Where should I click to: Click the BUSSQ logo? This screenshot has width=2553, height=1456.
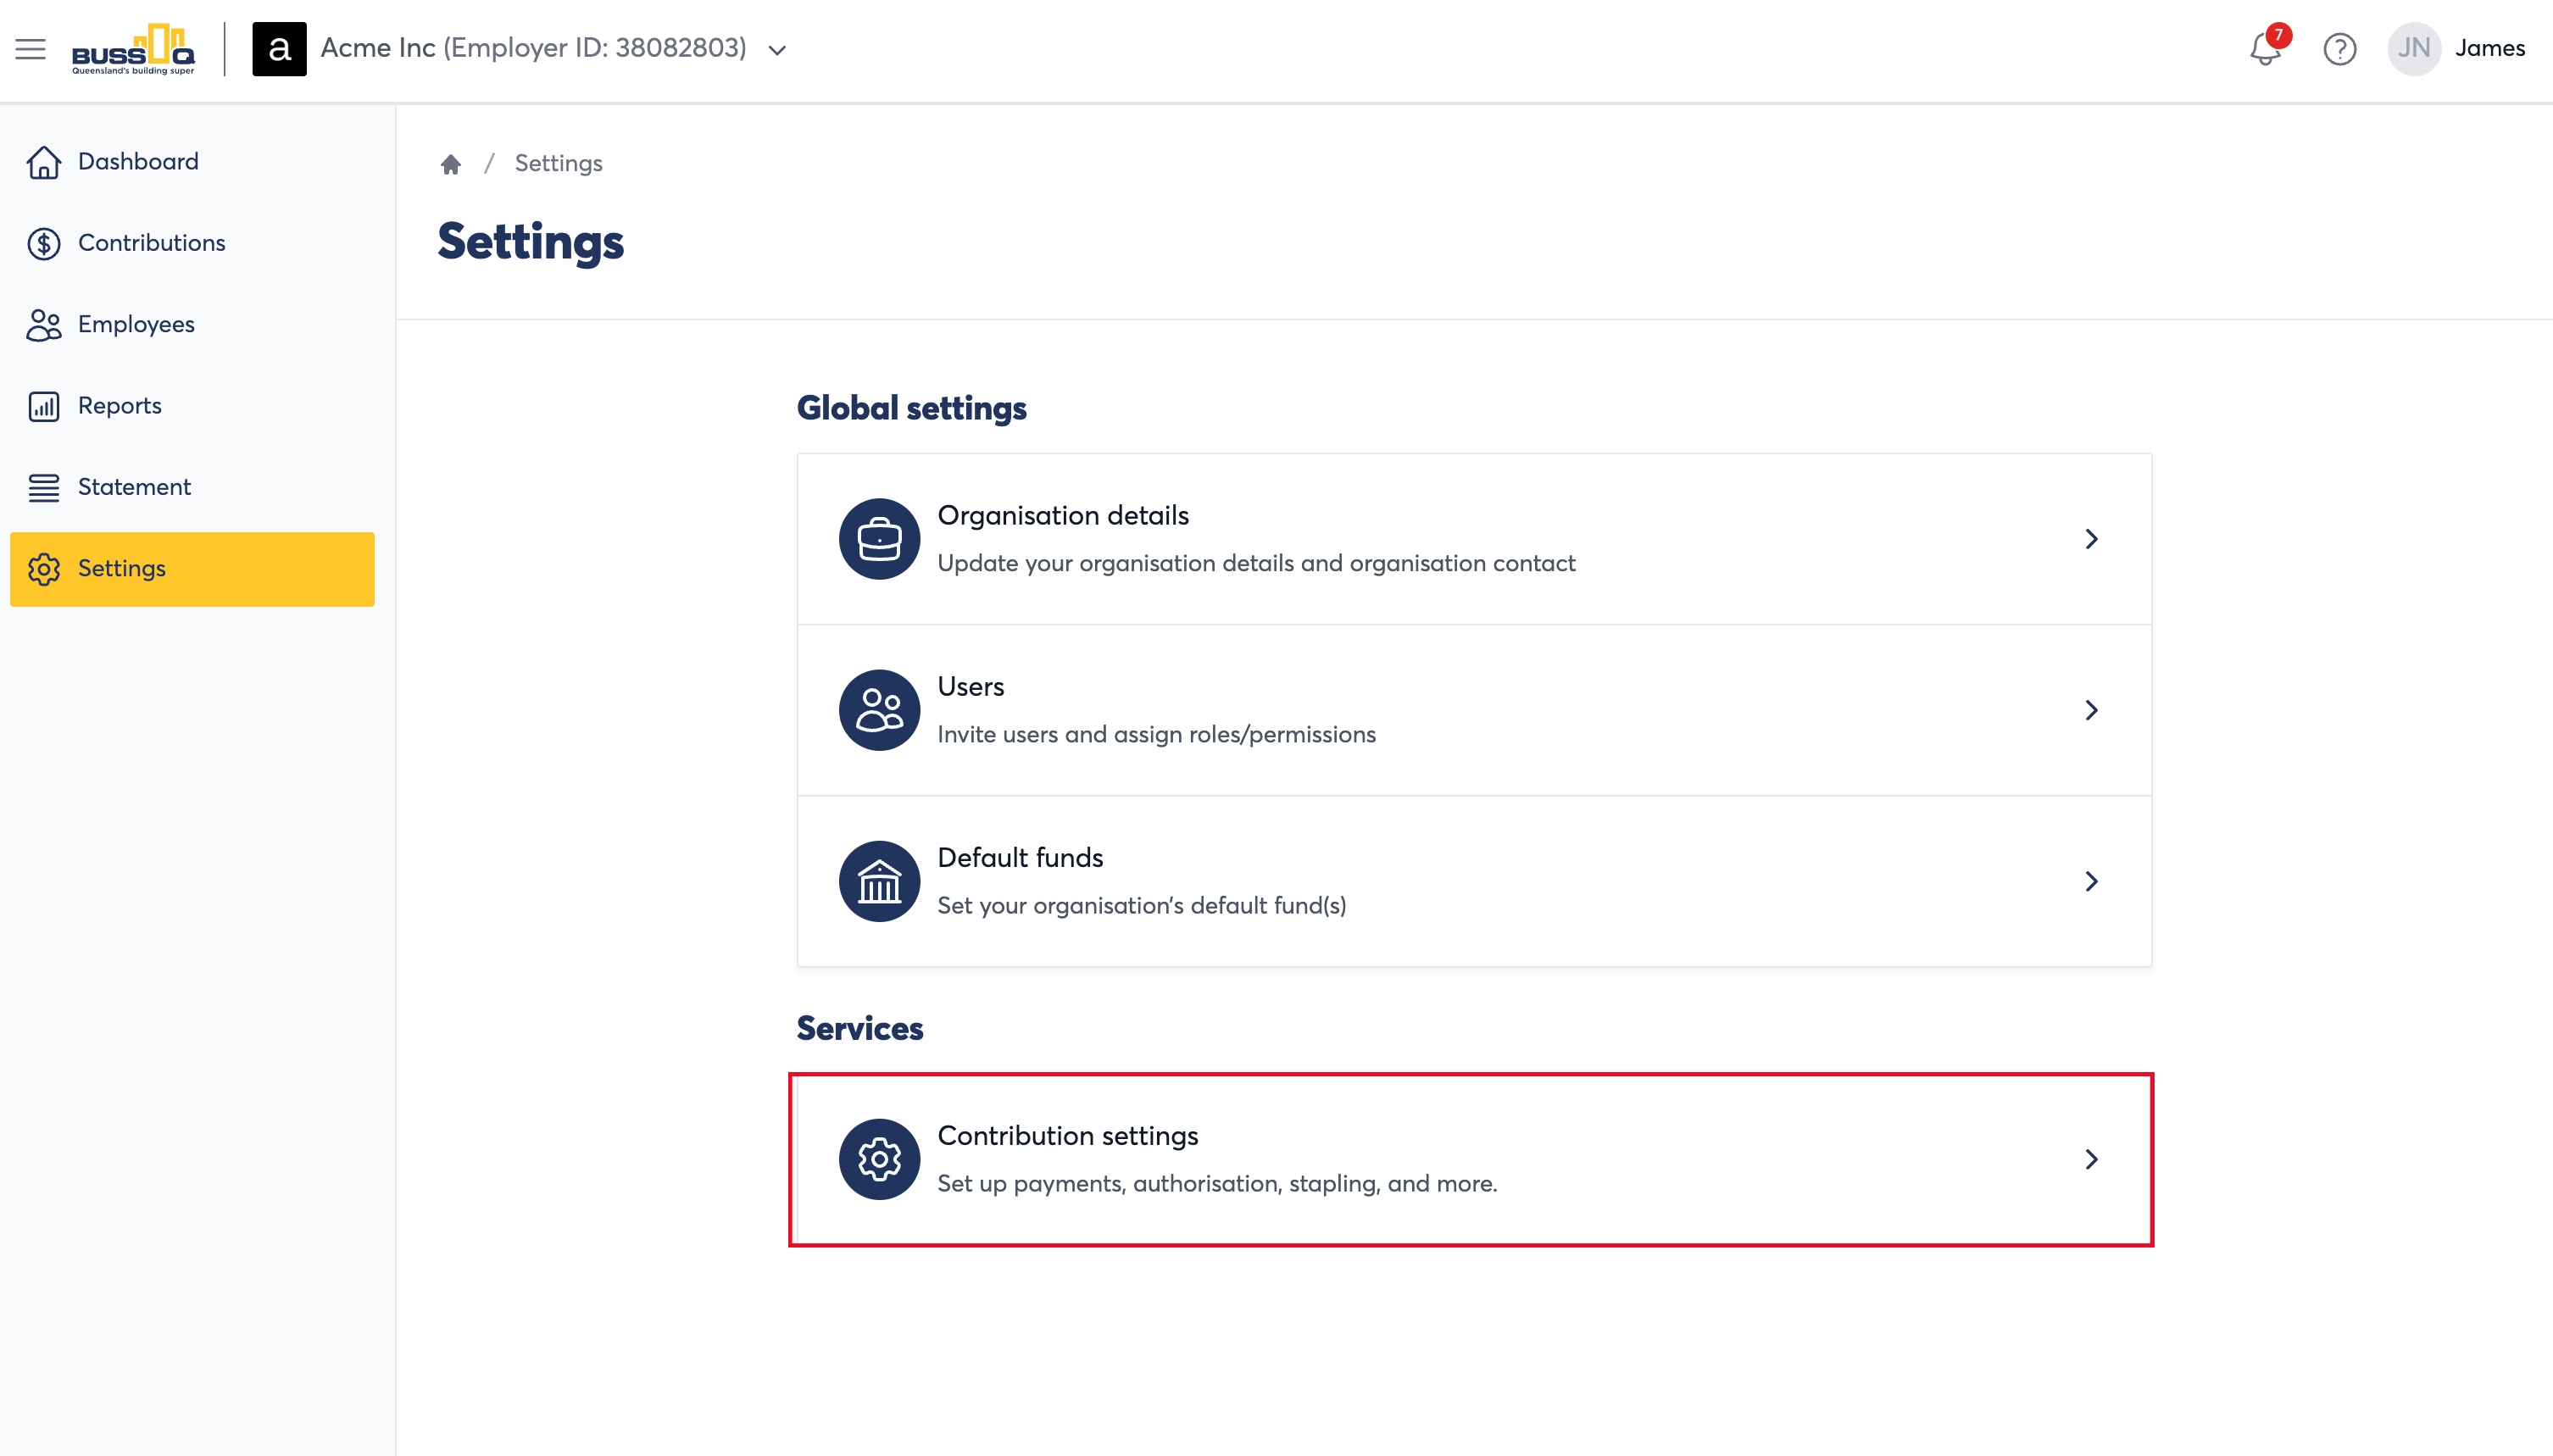tap(133, 48)
